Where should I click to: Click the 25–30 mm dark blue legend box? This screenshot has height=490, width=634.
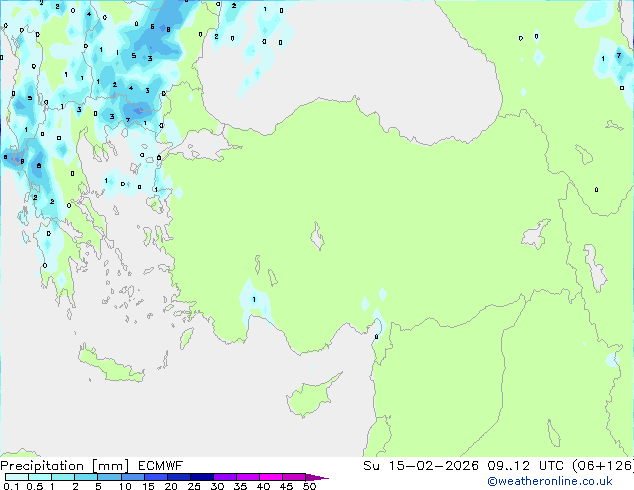(201, 477)
